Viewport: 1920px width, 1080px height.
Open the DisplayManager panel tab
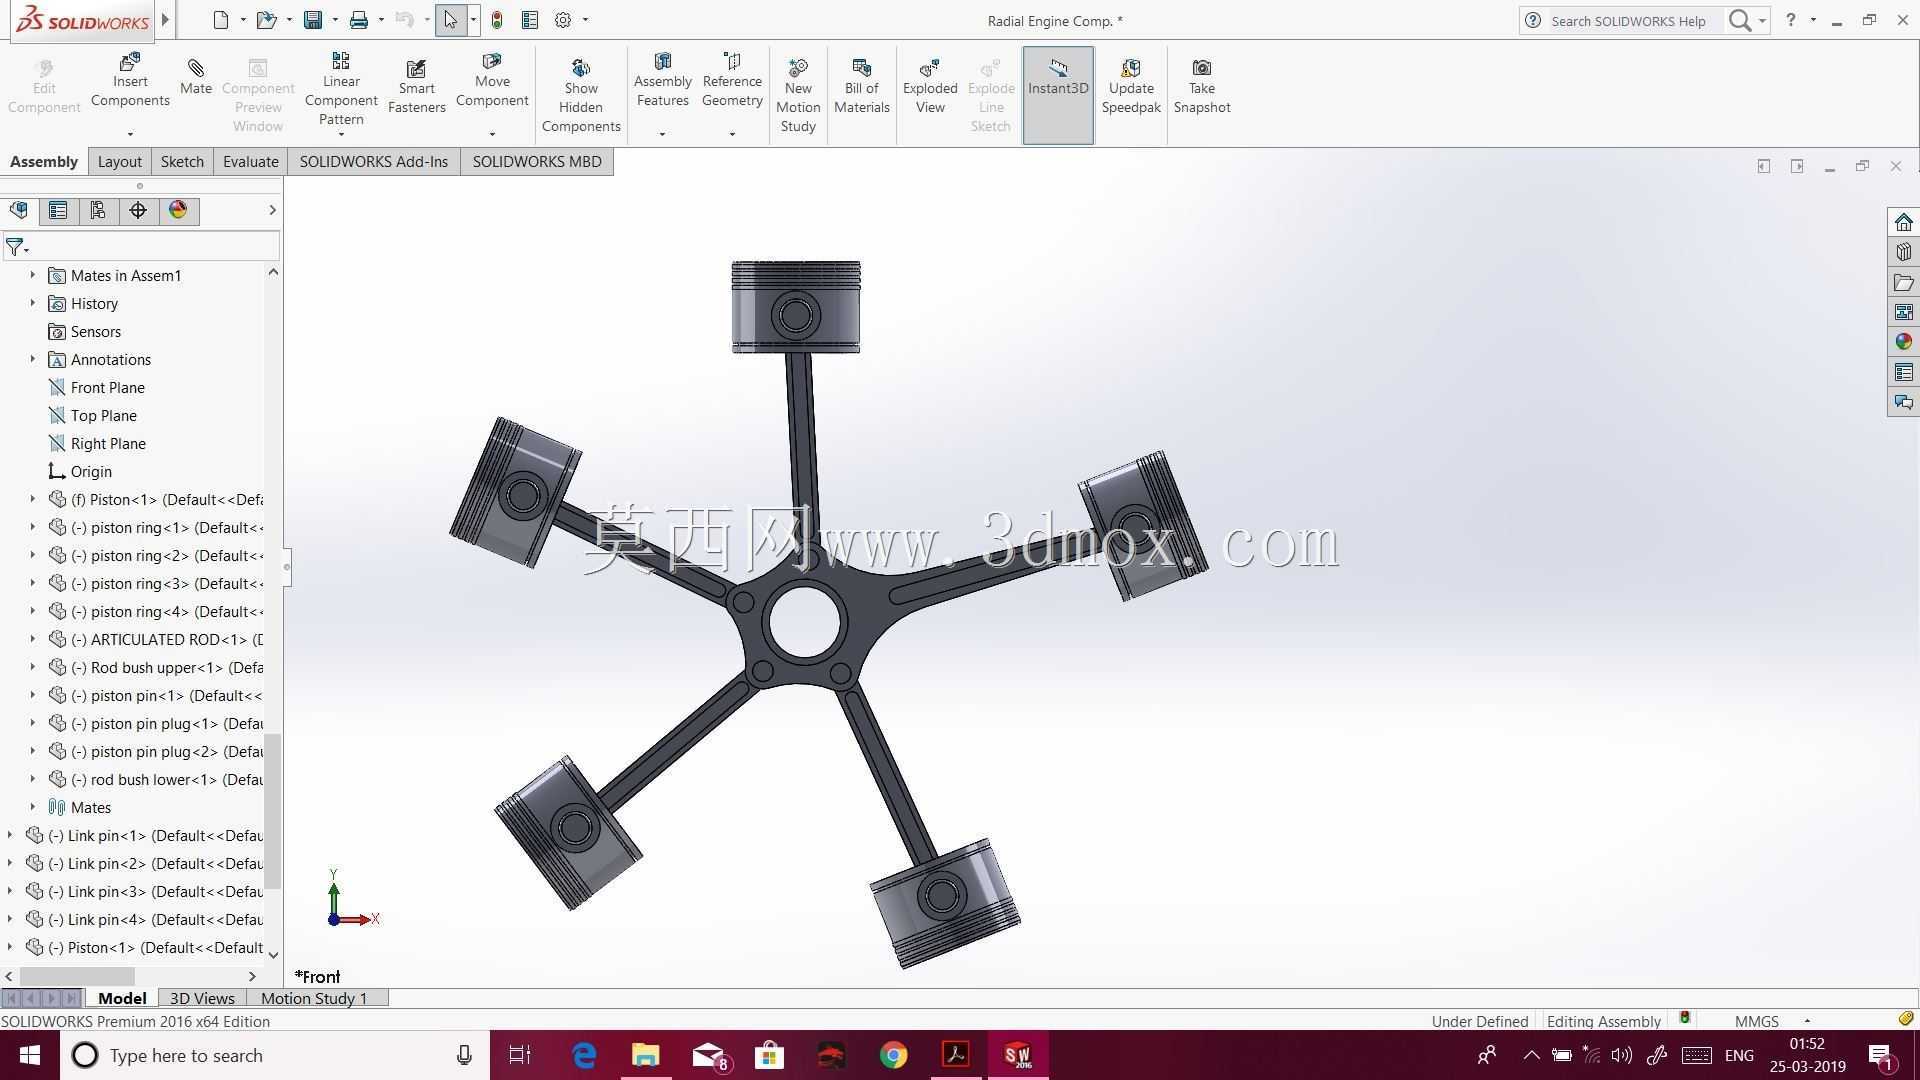click(x=178, y=210)
